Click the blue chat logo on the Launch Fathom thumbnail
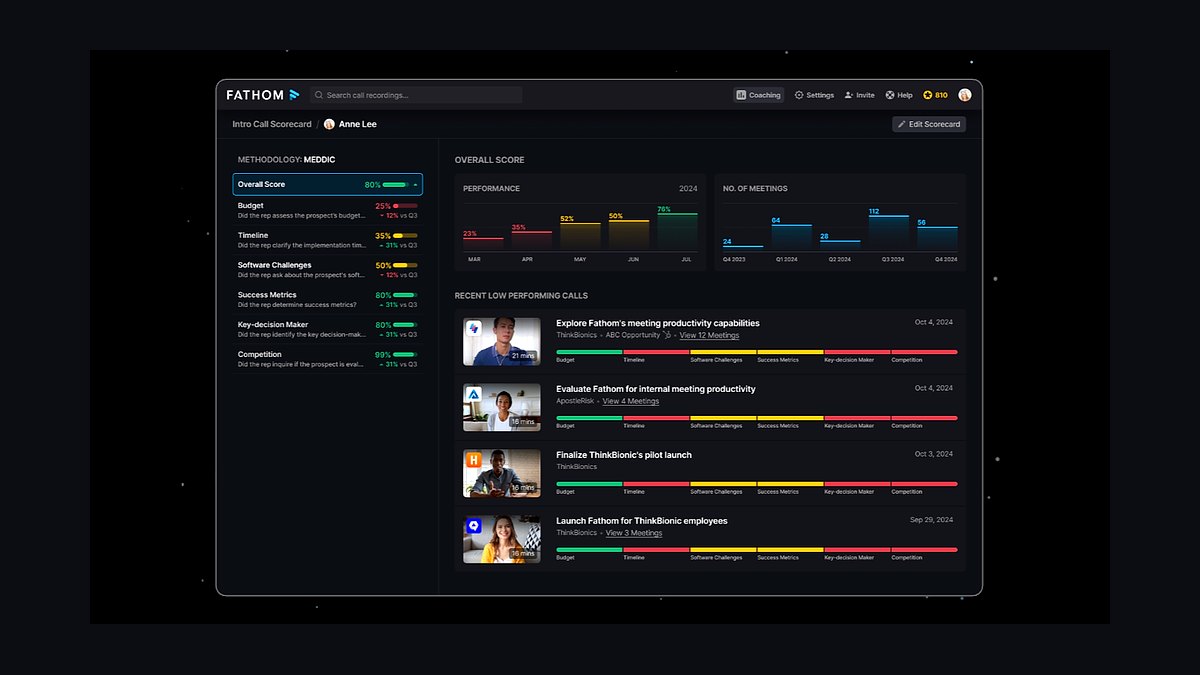 coord(474,526)
